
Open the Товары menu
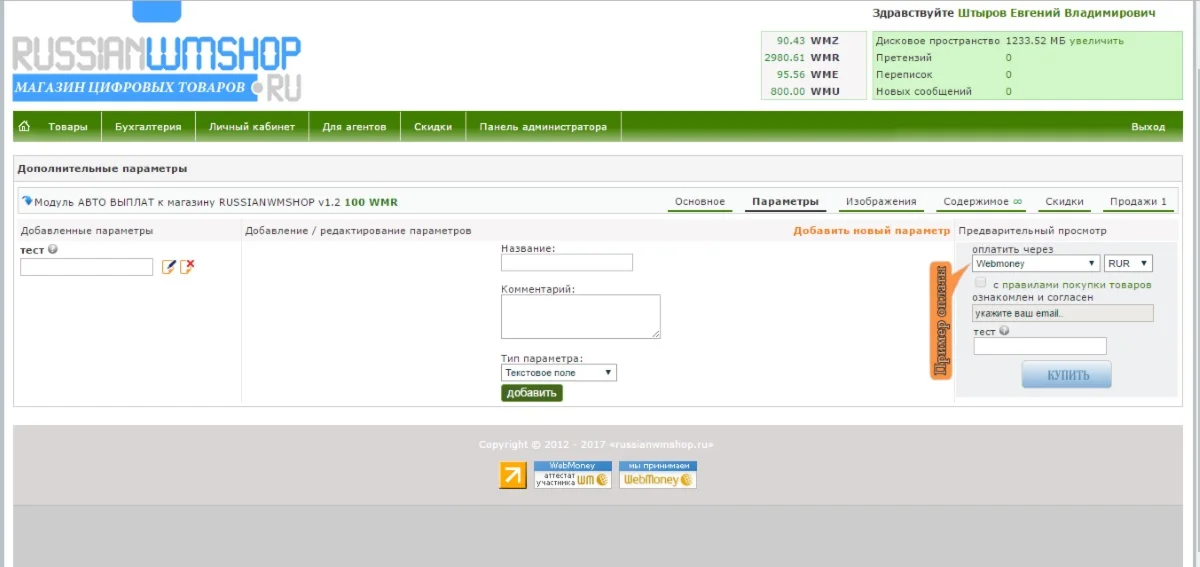click(x=68, y=127)
